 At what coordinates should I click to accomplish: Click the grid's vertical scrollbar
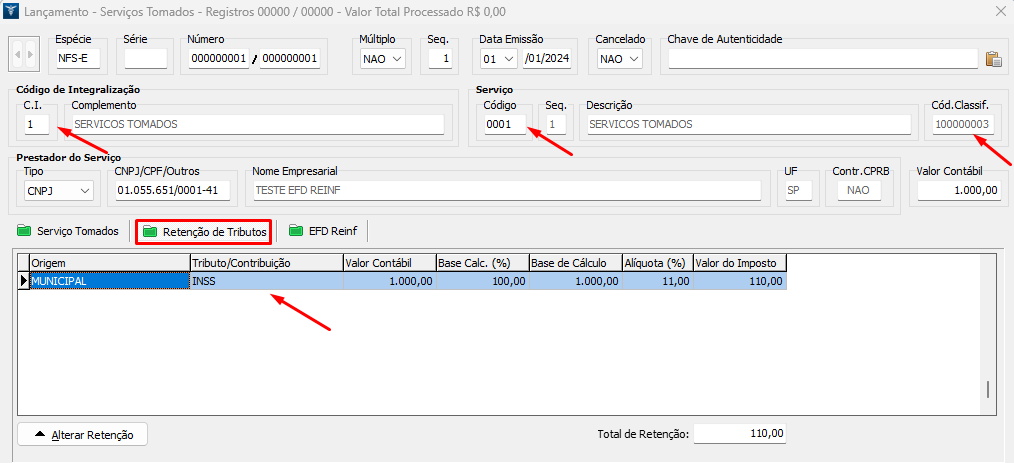point(988,389)
